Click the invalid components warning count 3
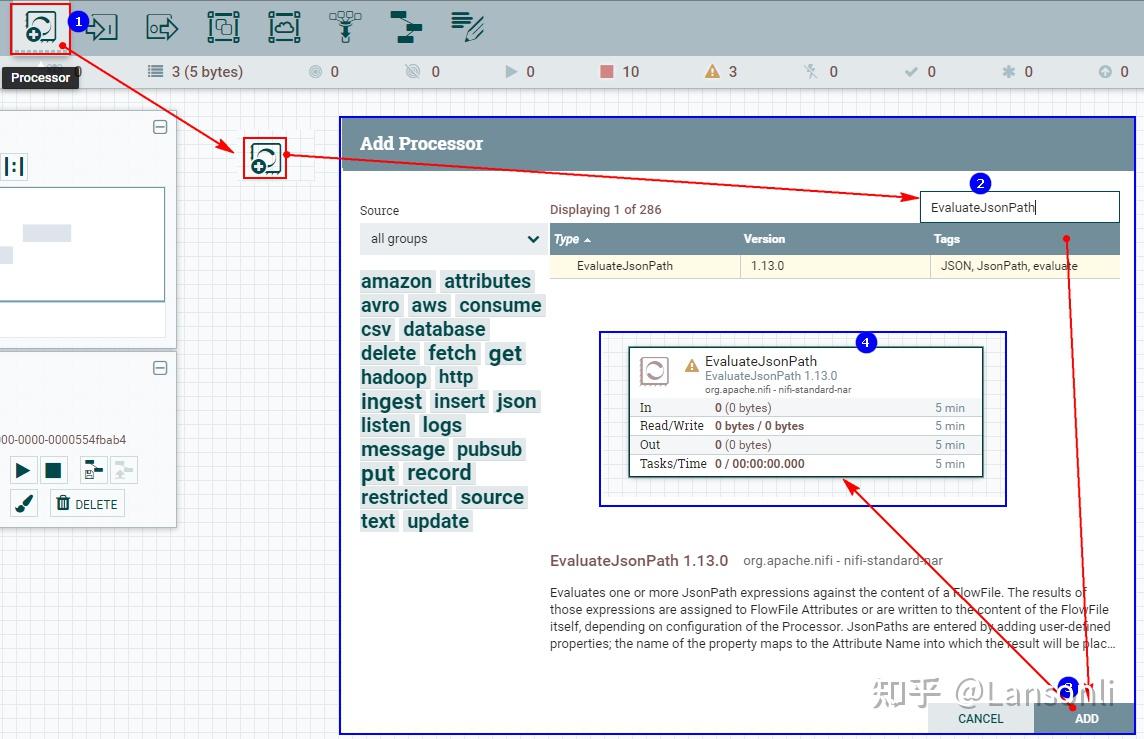Viewport: 1144px width, 739px height. pyautogui.click(x=721, y=71)
